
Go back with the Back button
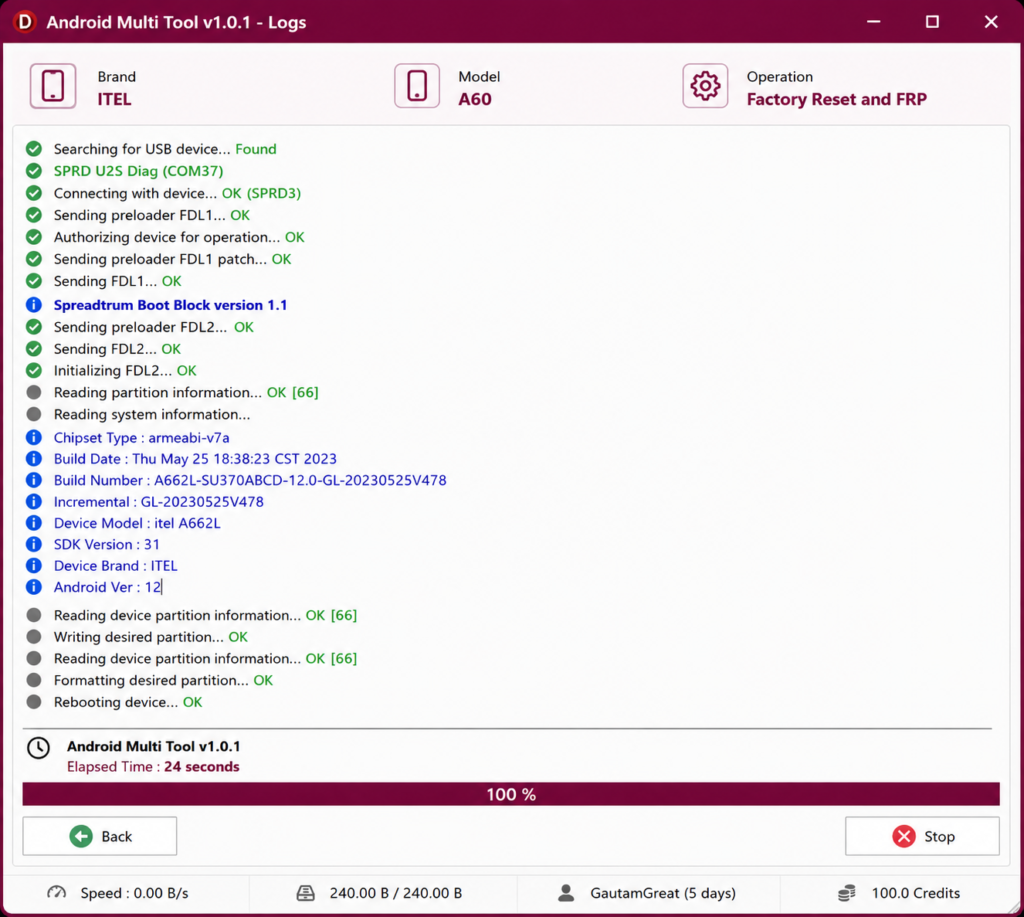pos(100,836)
